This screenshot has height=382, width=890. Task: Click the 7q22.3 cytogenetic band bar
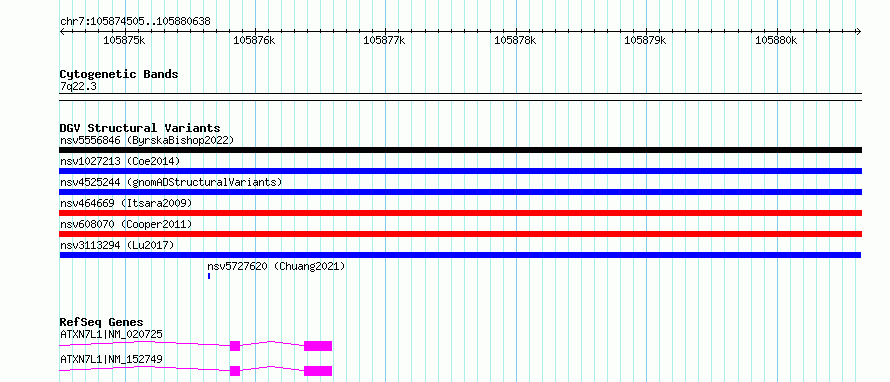tap(460, 97)
